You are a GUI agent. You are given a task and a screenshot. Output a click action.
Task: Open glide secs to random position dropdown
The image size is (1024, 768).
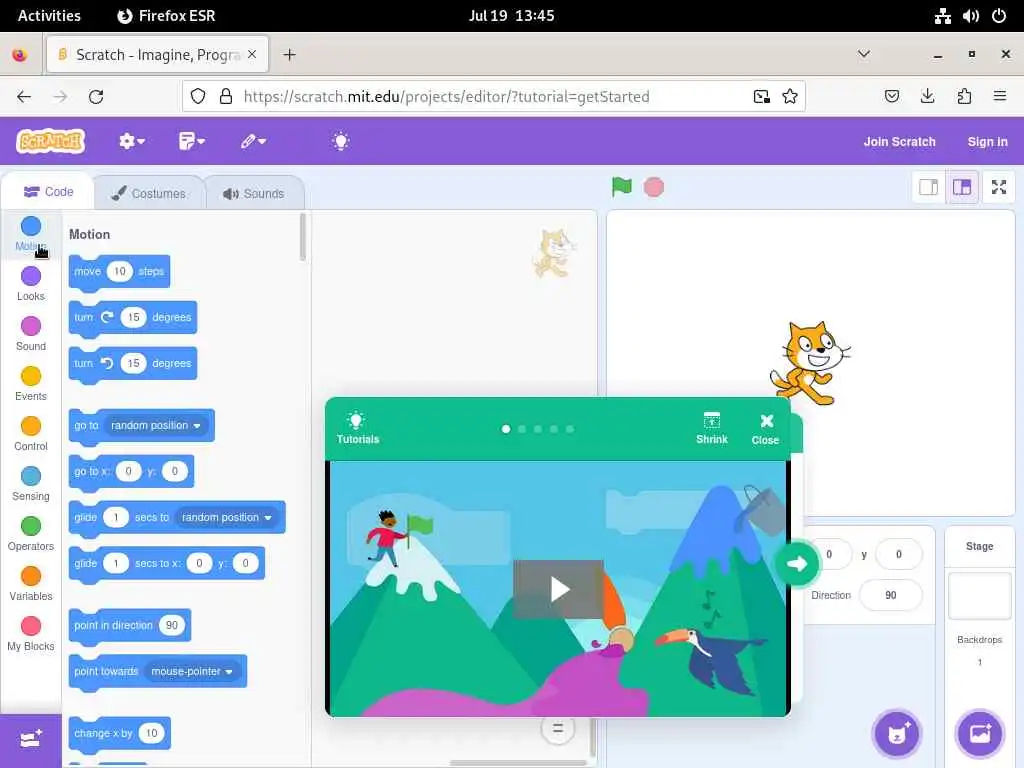227,517
